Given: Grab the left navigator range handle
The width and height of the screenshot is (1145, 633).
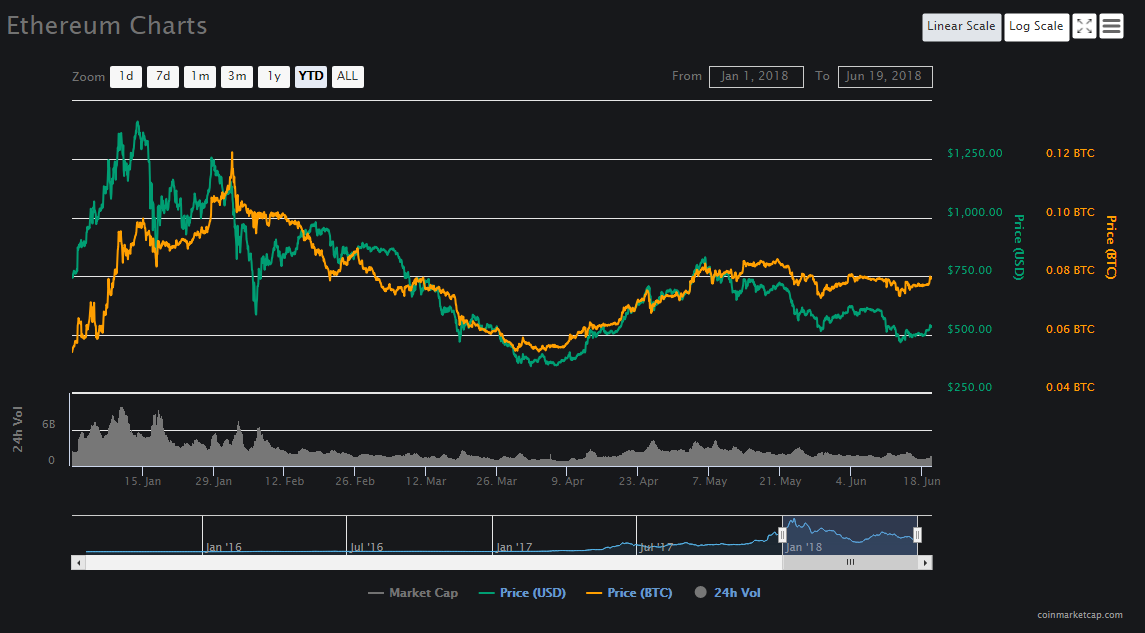Looking at the screenshot, I should click(782, 535).
